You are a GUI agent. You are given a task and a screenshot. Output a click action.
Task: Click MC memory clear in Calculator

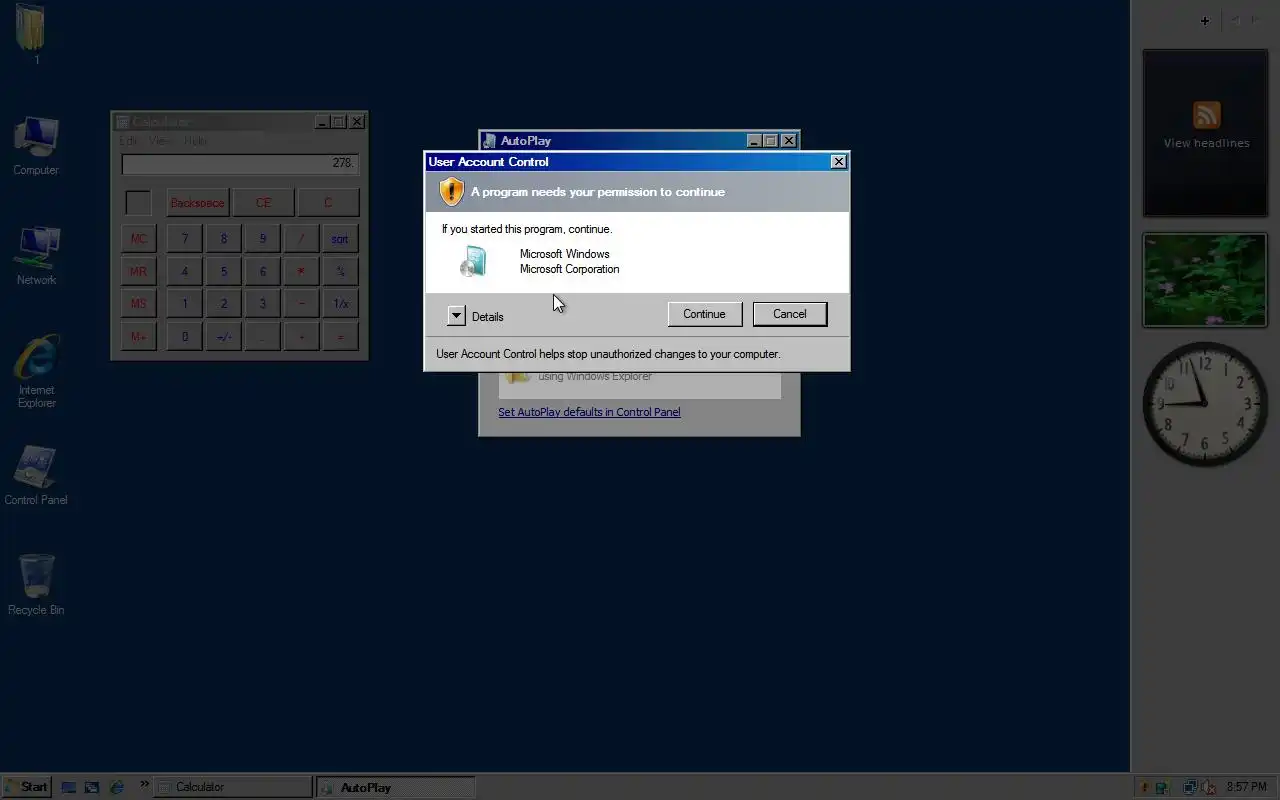tap(138, 239)
